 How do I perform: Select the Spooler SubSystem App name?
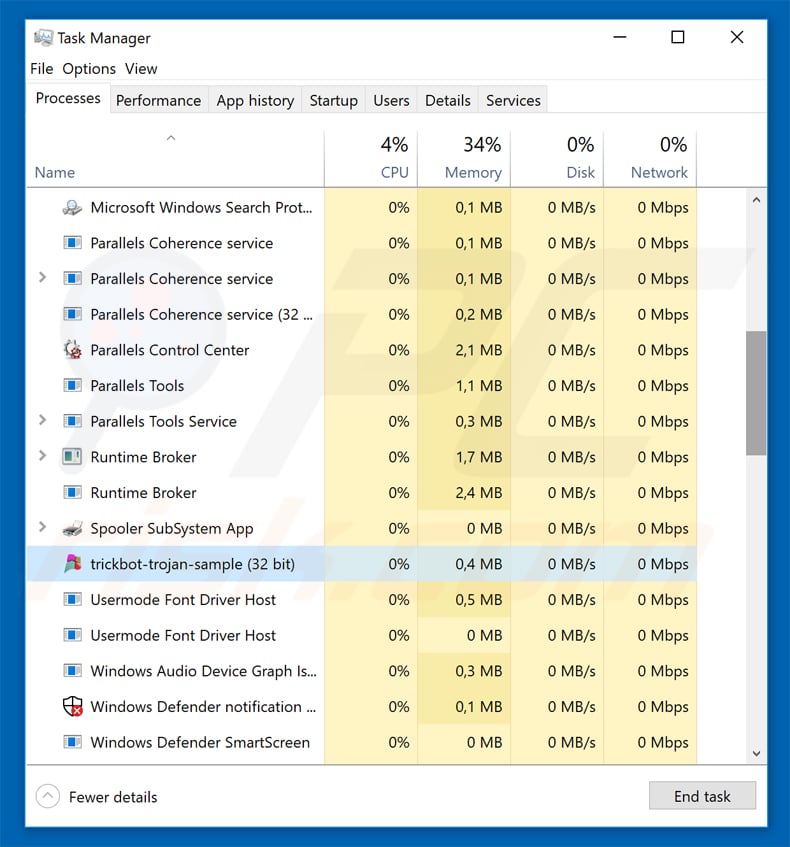172,528
